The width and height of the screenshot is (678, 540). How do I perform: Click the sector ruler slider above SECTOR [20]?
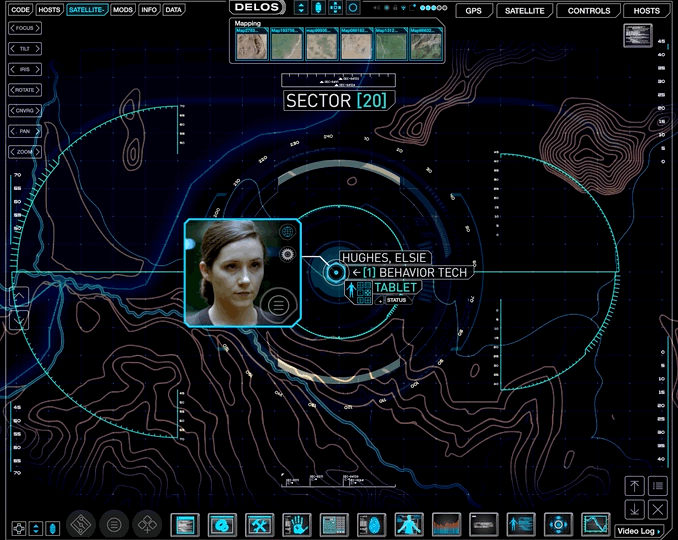pos(338,80)
